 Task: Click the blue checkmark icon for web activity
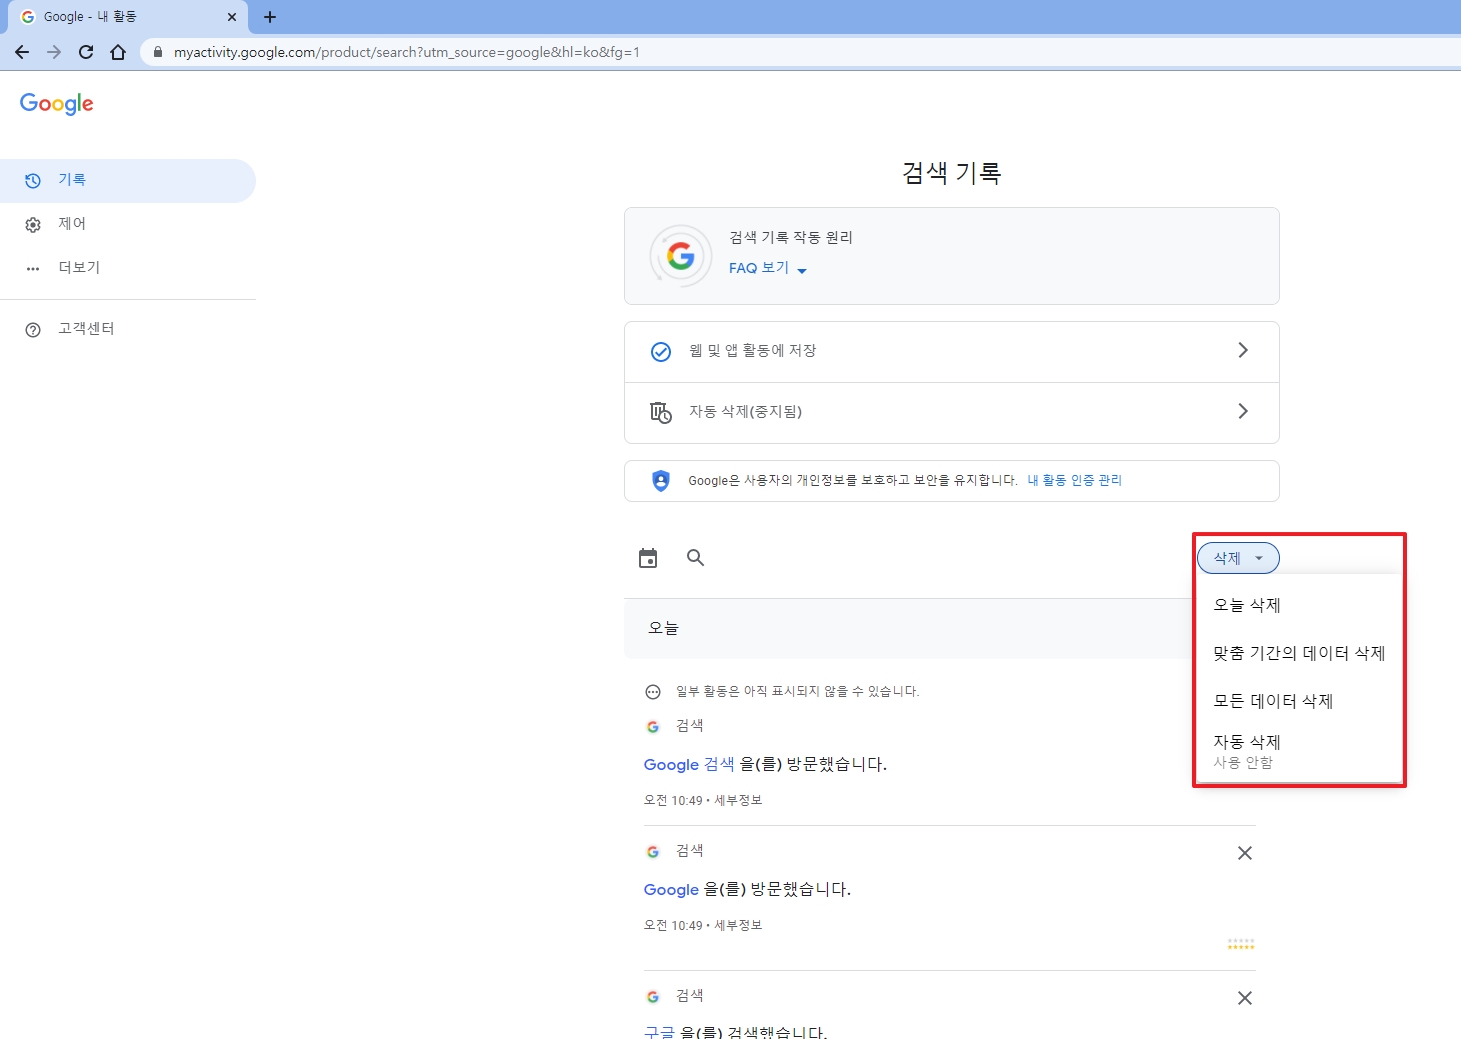tap(661, 351)
